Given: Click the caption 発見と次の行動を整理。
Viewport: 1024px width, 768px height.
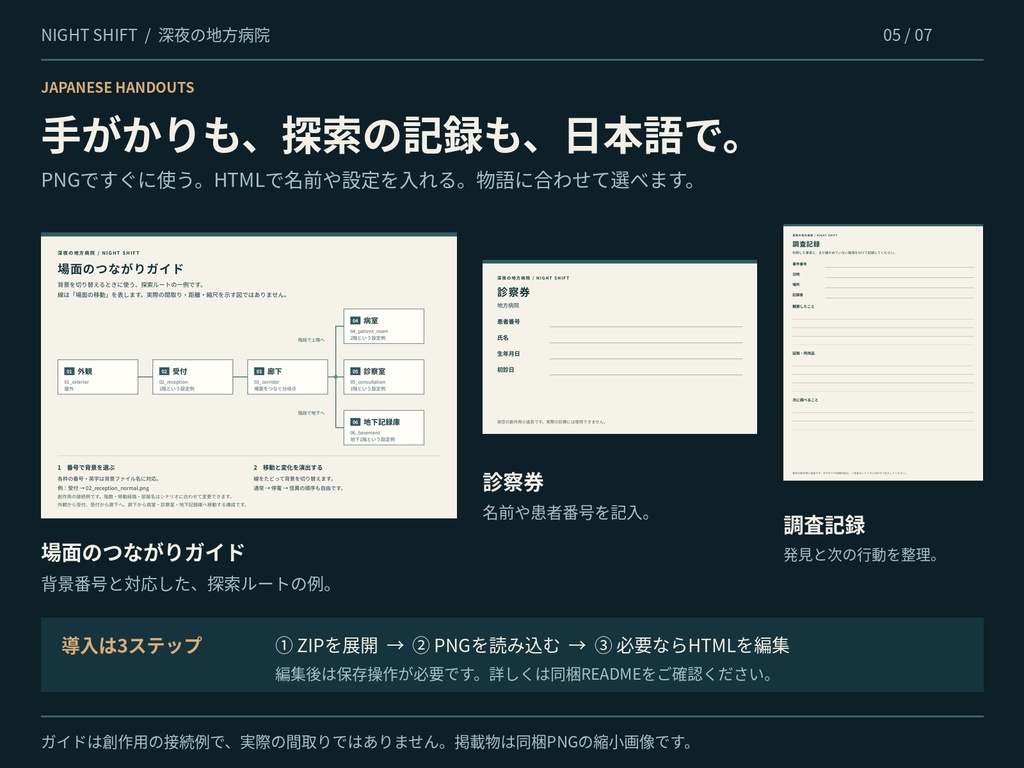Looking at the screenshot, I should [x=861, y=554].
